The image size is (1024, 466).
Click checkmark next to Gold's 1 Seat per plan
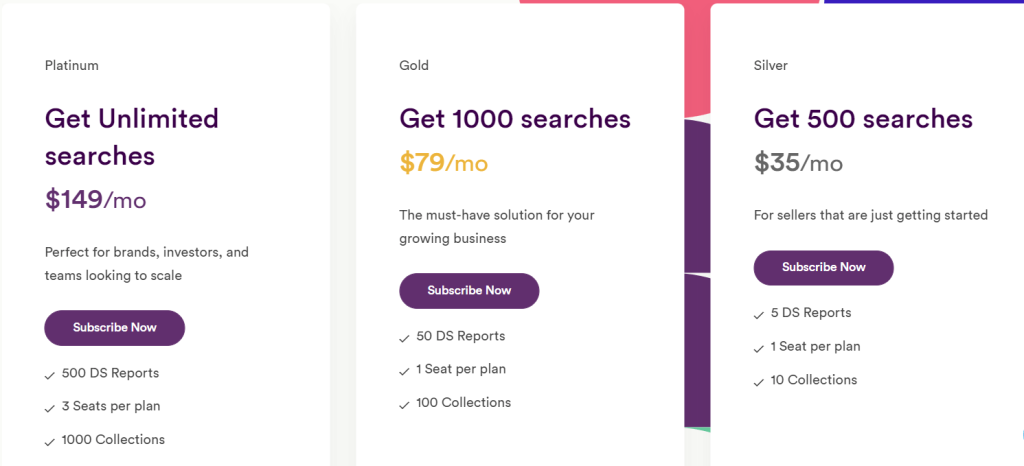tap(404, 371)
